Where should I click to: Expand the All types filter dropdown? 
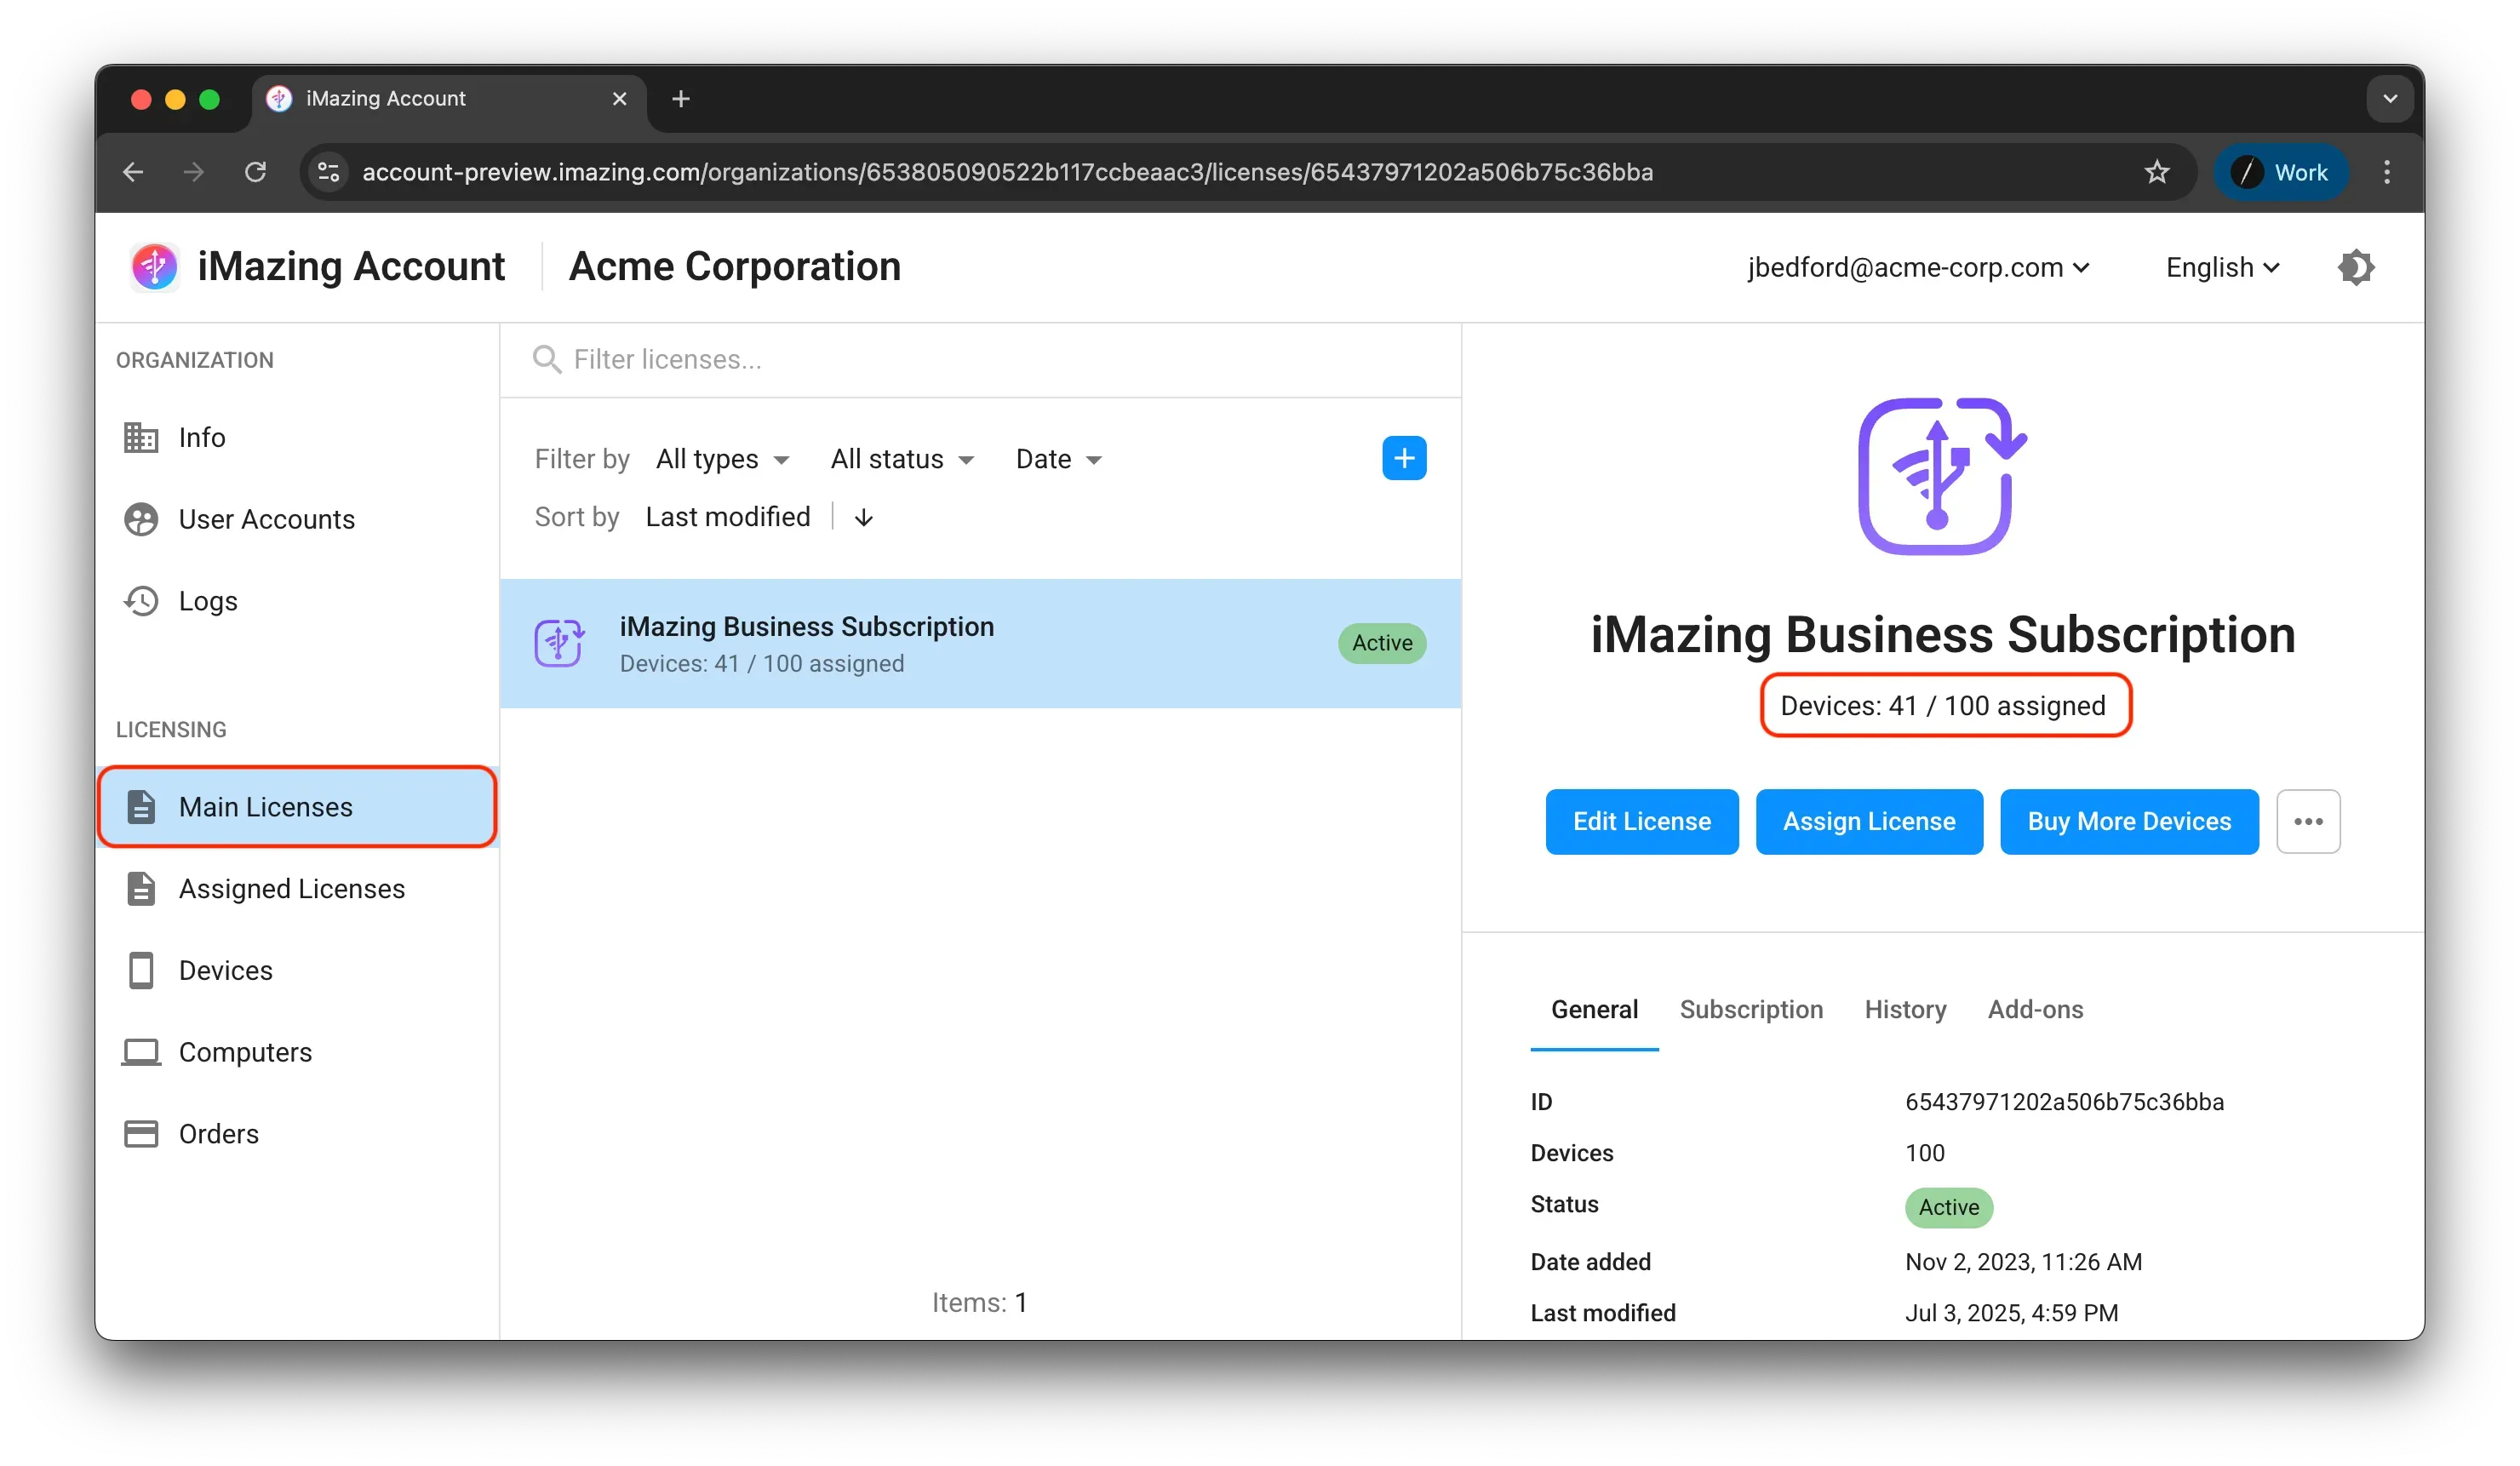tap(722, 459)
